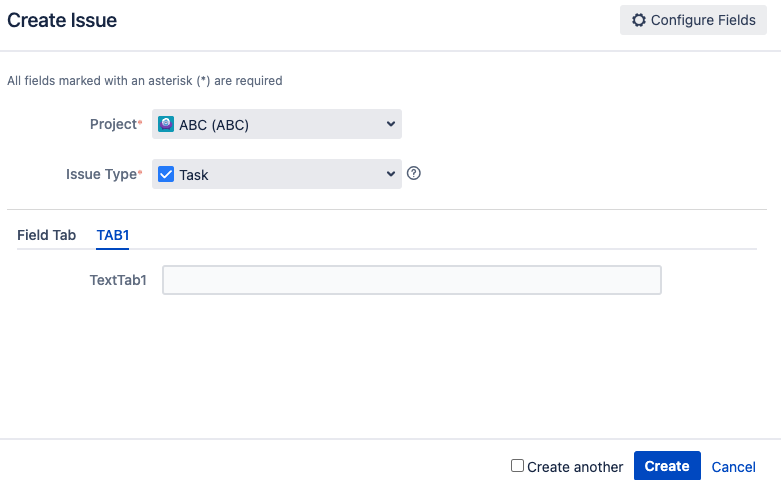Open the ABC (ABC) project selector
This screenshot has width=781, height=480.
coord(277,124)
